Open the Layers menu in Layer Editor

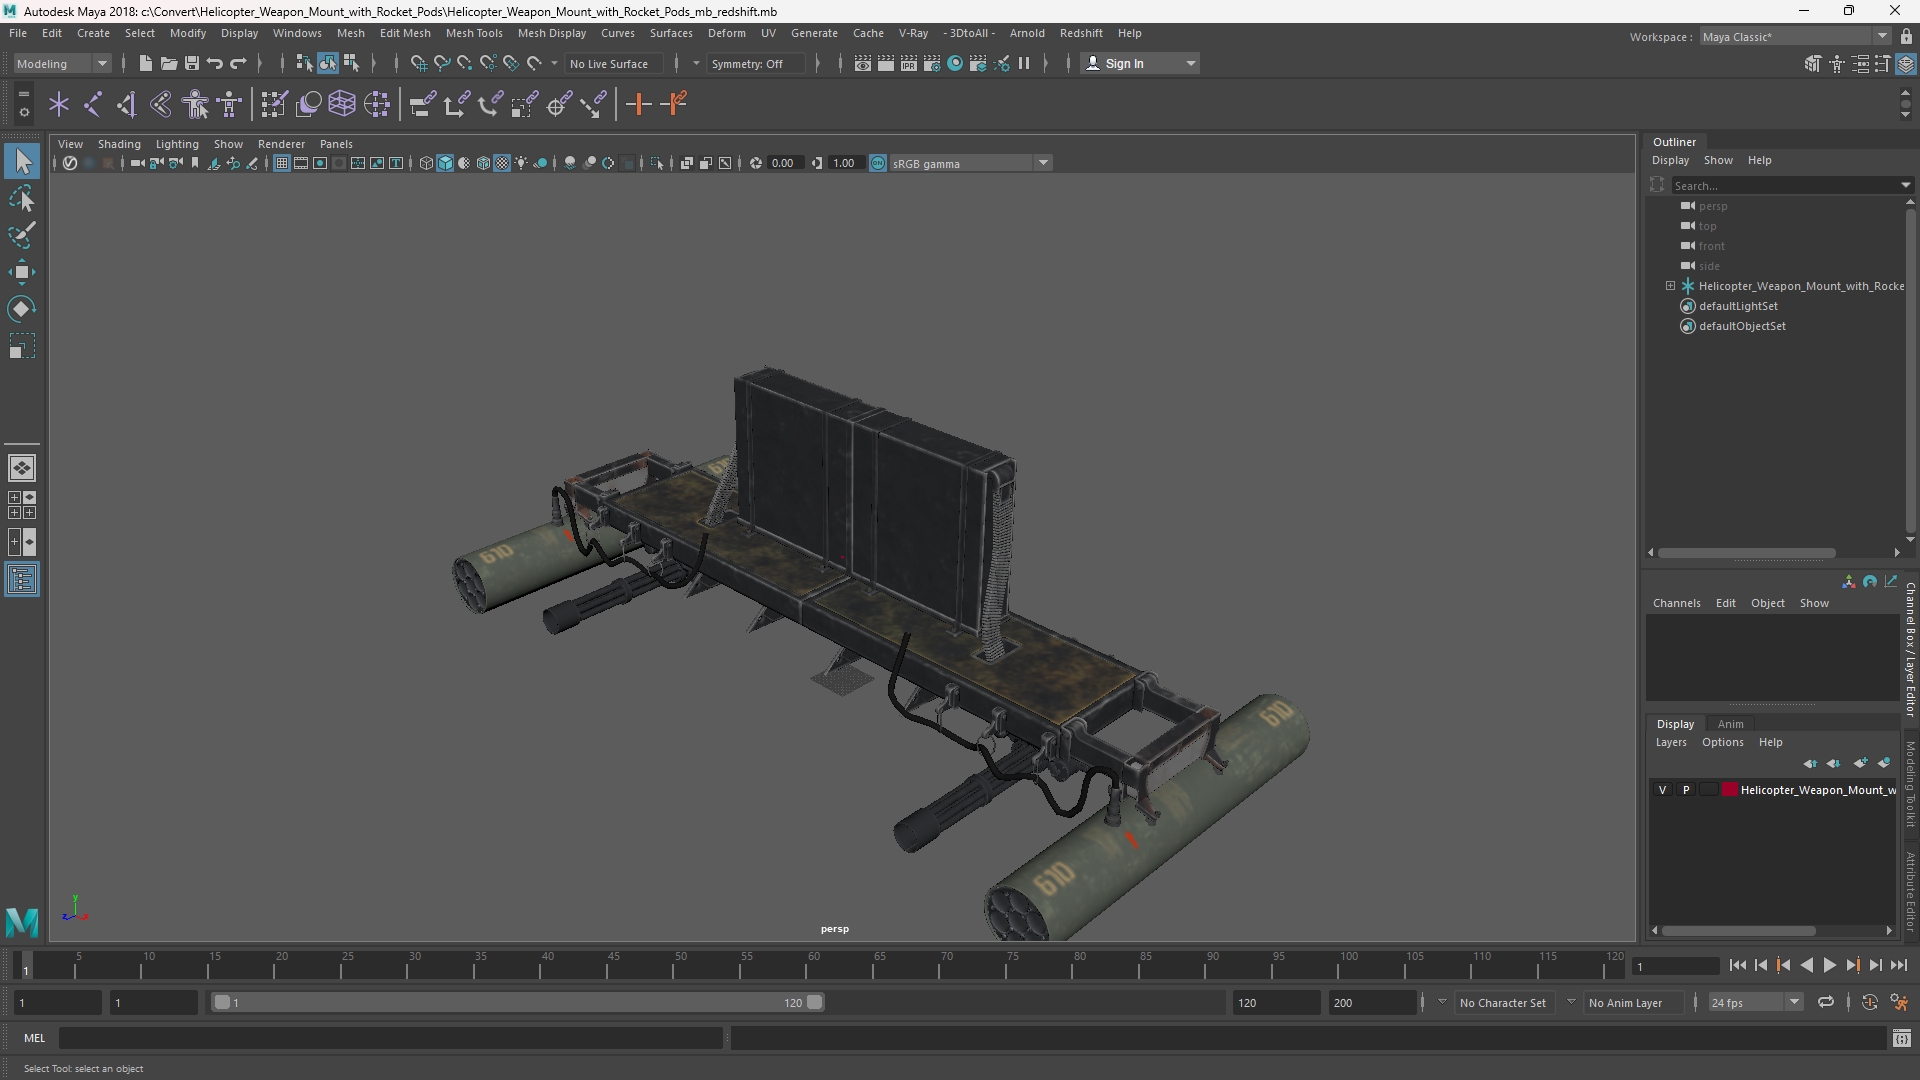1670,742
